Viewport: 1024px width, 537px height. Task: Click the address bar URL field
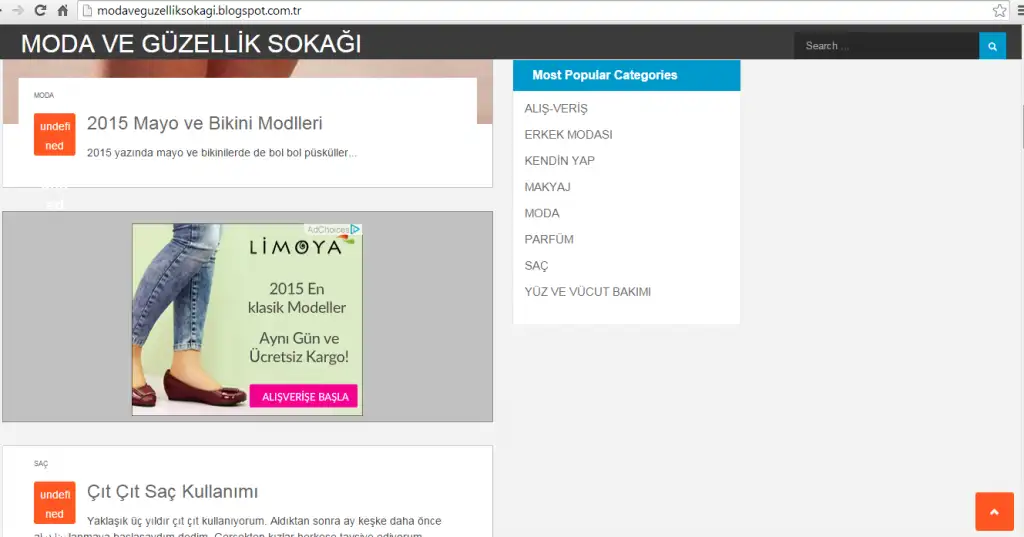pos(500,10)
